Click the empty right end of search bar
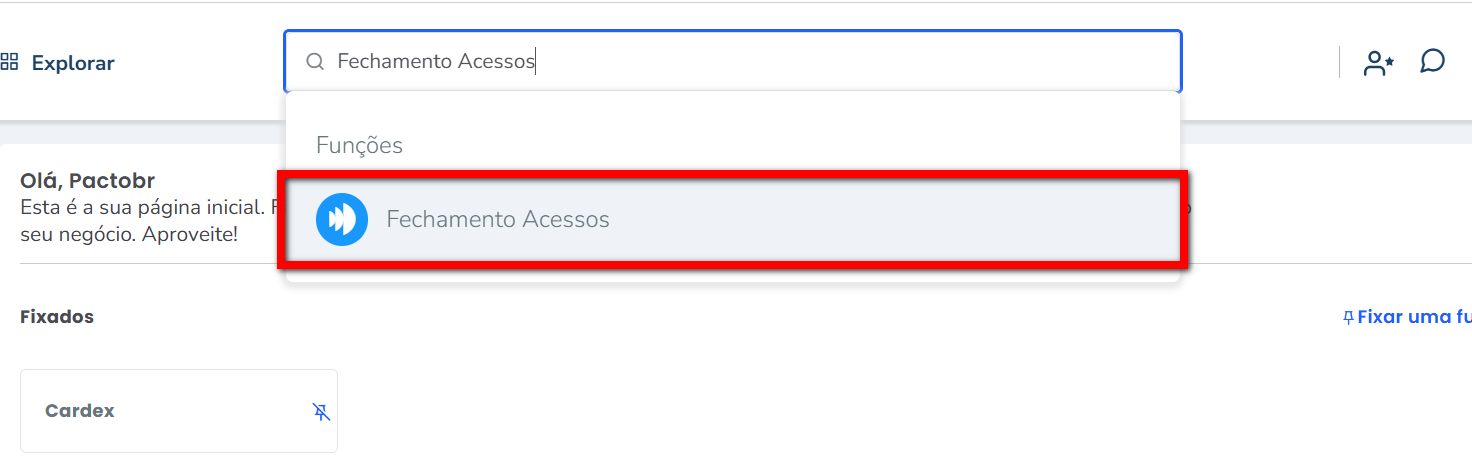Screen dimensions: 1472x474 click(1000, 62)
